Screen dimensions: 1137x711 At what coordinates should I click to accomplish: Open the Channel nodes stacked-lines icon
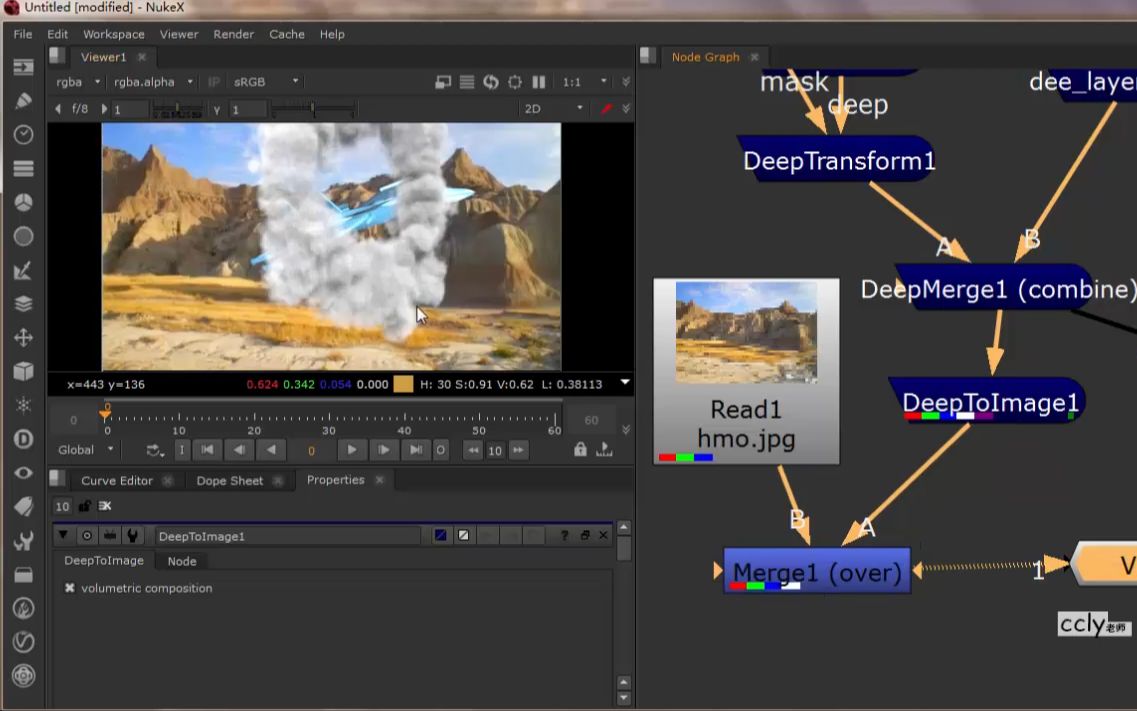23,168
